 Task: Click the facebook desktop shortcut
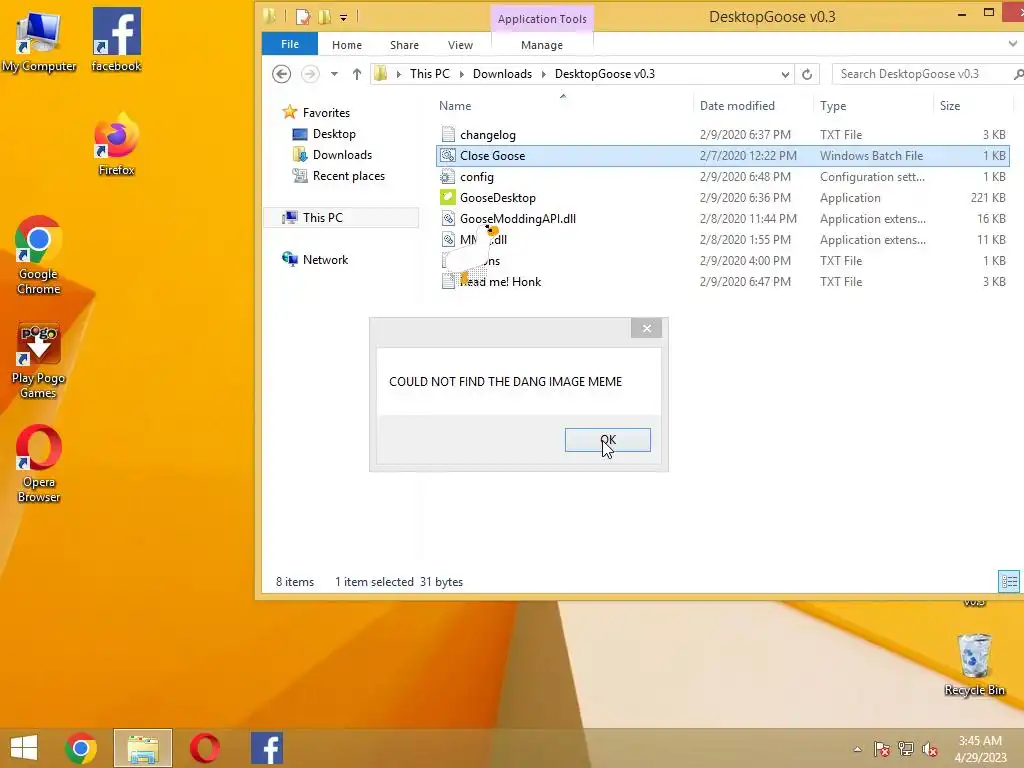116,40
